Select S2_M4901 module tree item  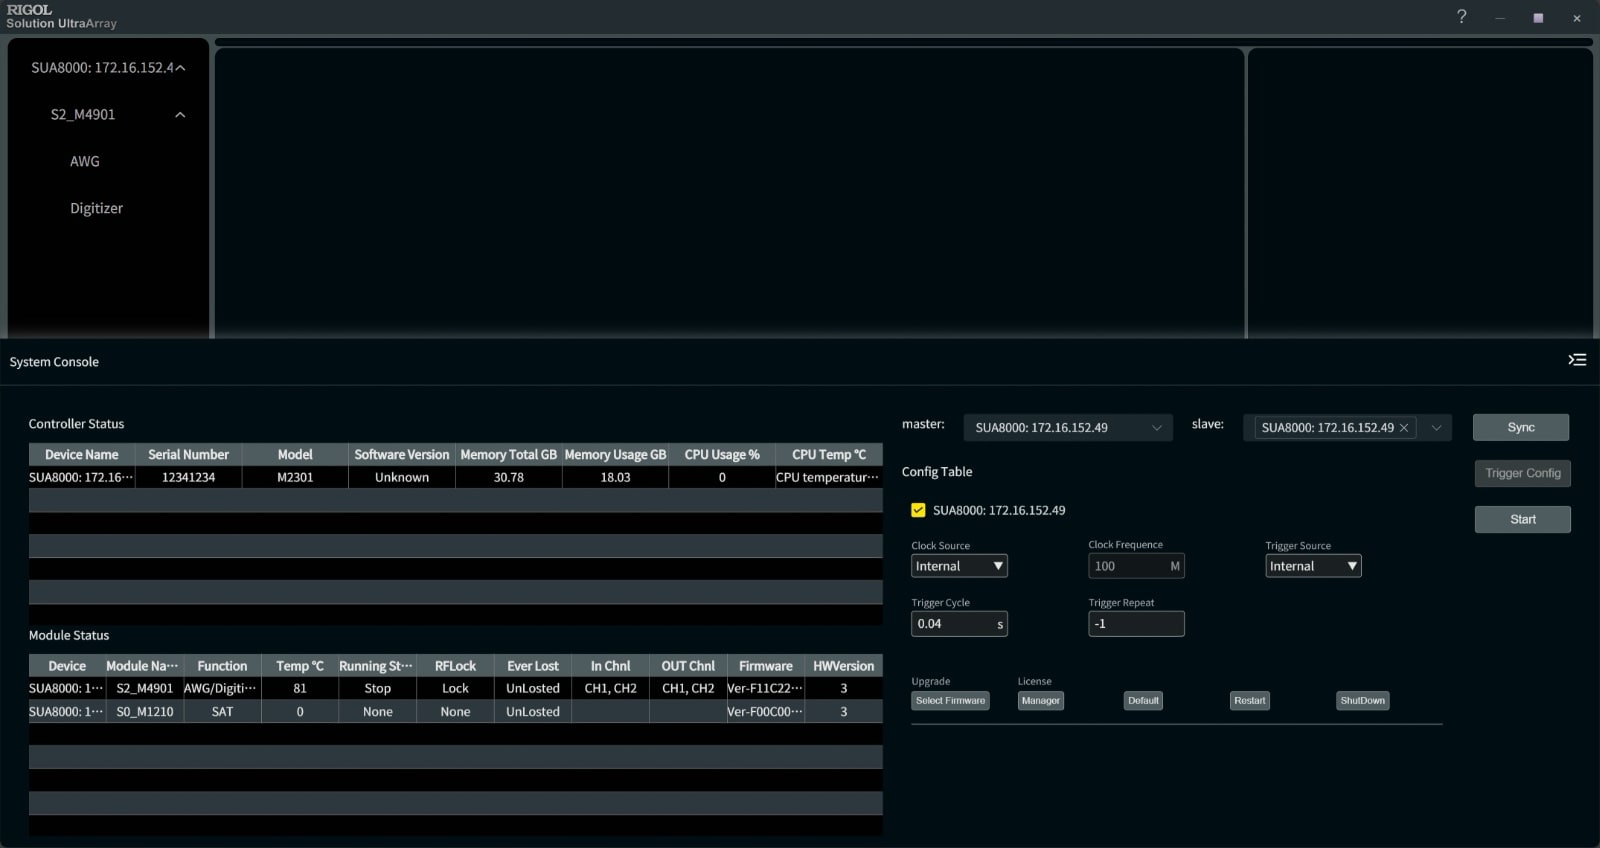click(83, 115)
